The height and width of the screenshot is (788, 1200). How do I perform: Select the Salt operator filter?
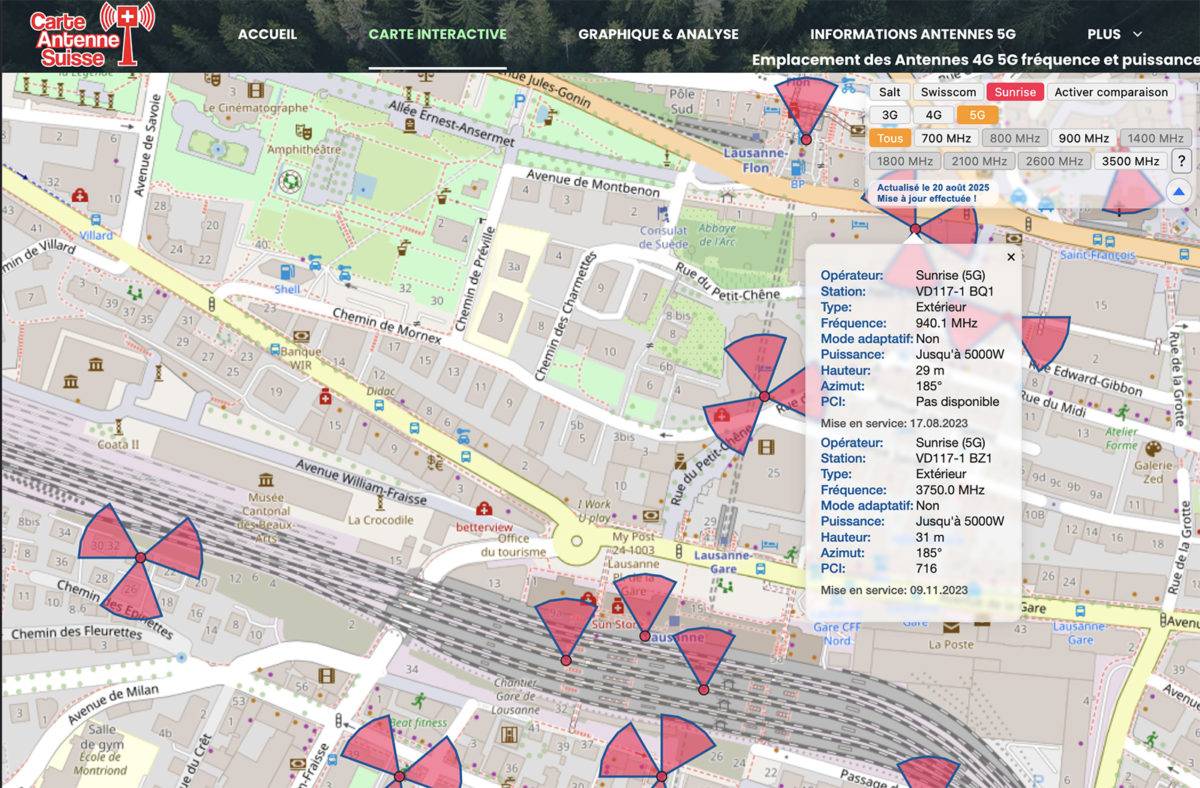point(890,92)
